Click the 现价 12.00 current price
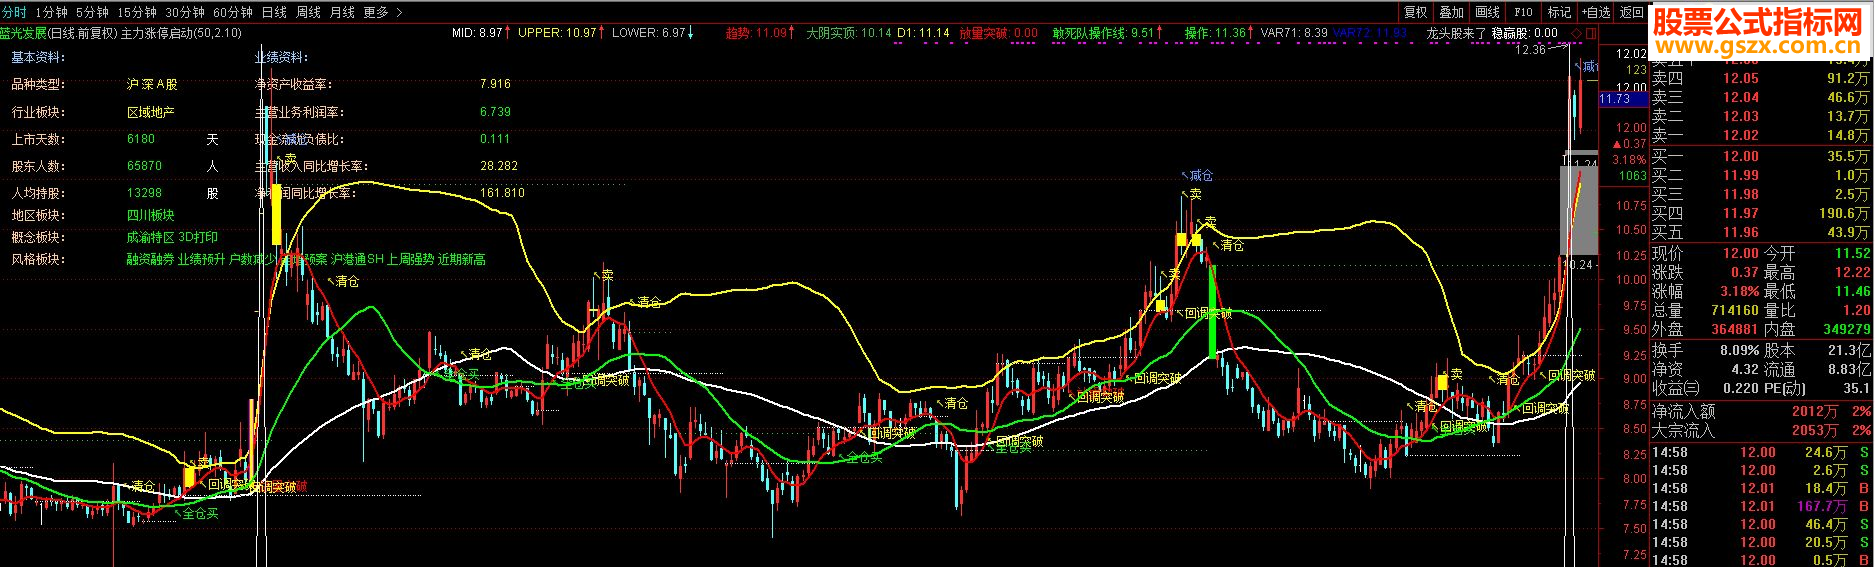This screenshot has width=1875, height=567. point(1740,254)
